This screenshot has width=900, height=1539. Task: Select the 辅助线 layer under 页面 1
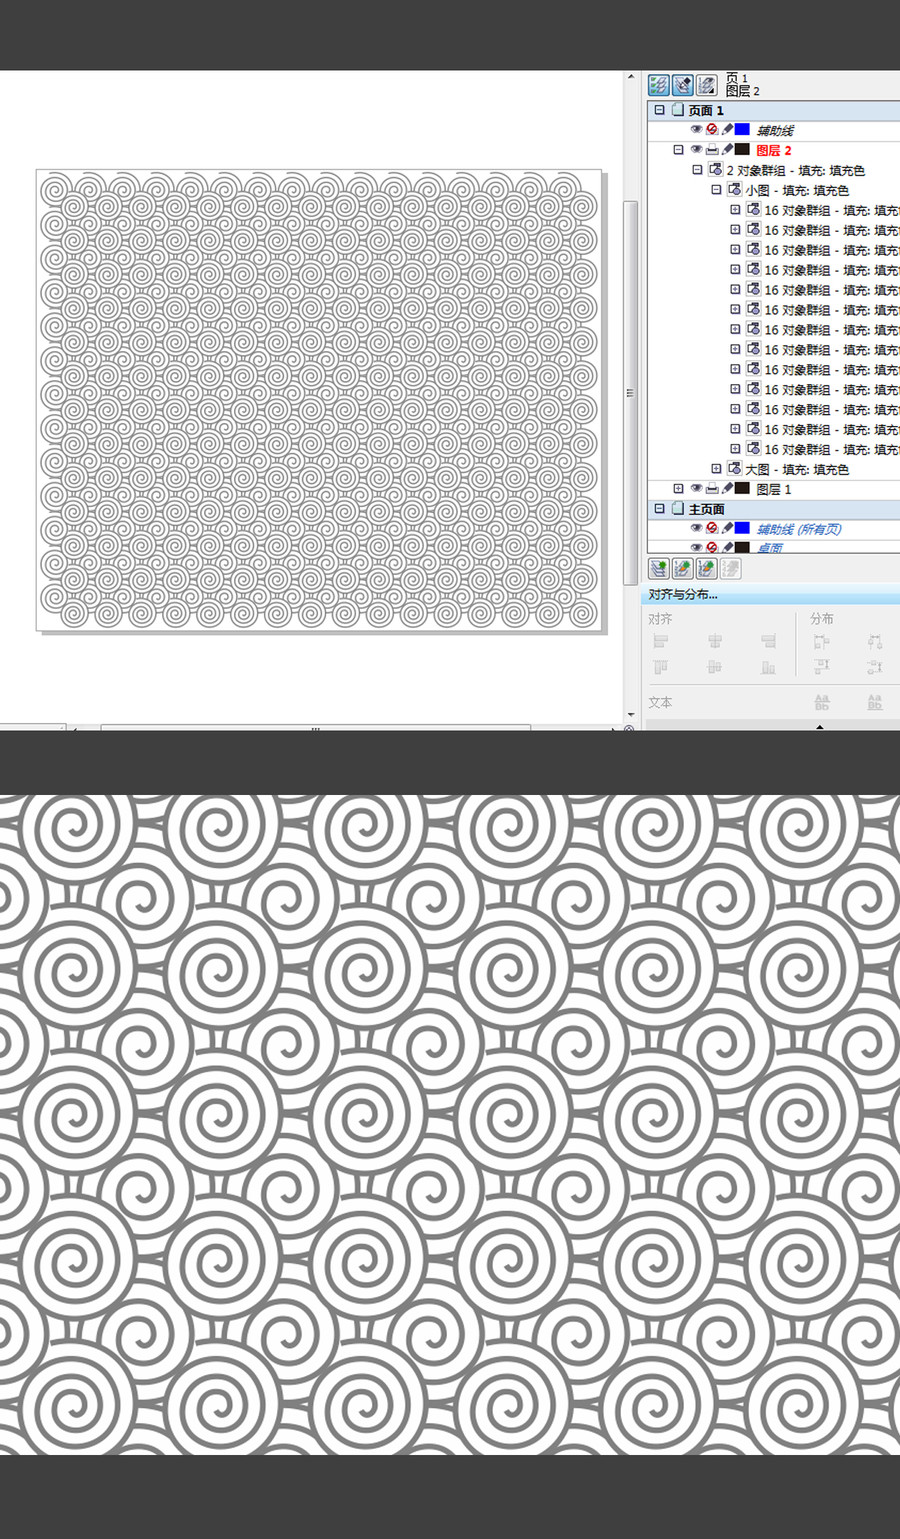click(775, 130)
